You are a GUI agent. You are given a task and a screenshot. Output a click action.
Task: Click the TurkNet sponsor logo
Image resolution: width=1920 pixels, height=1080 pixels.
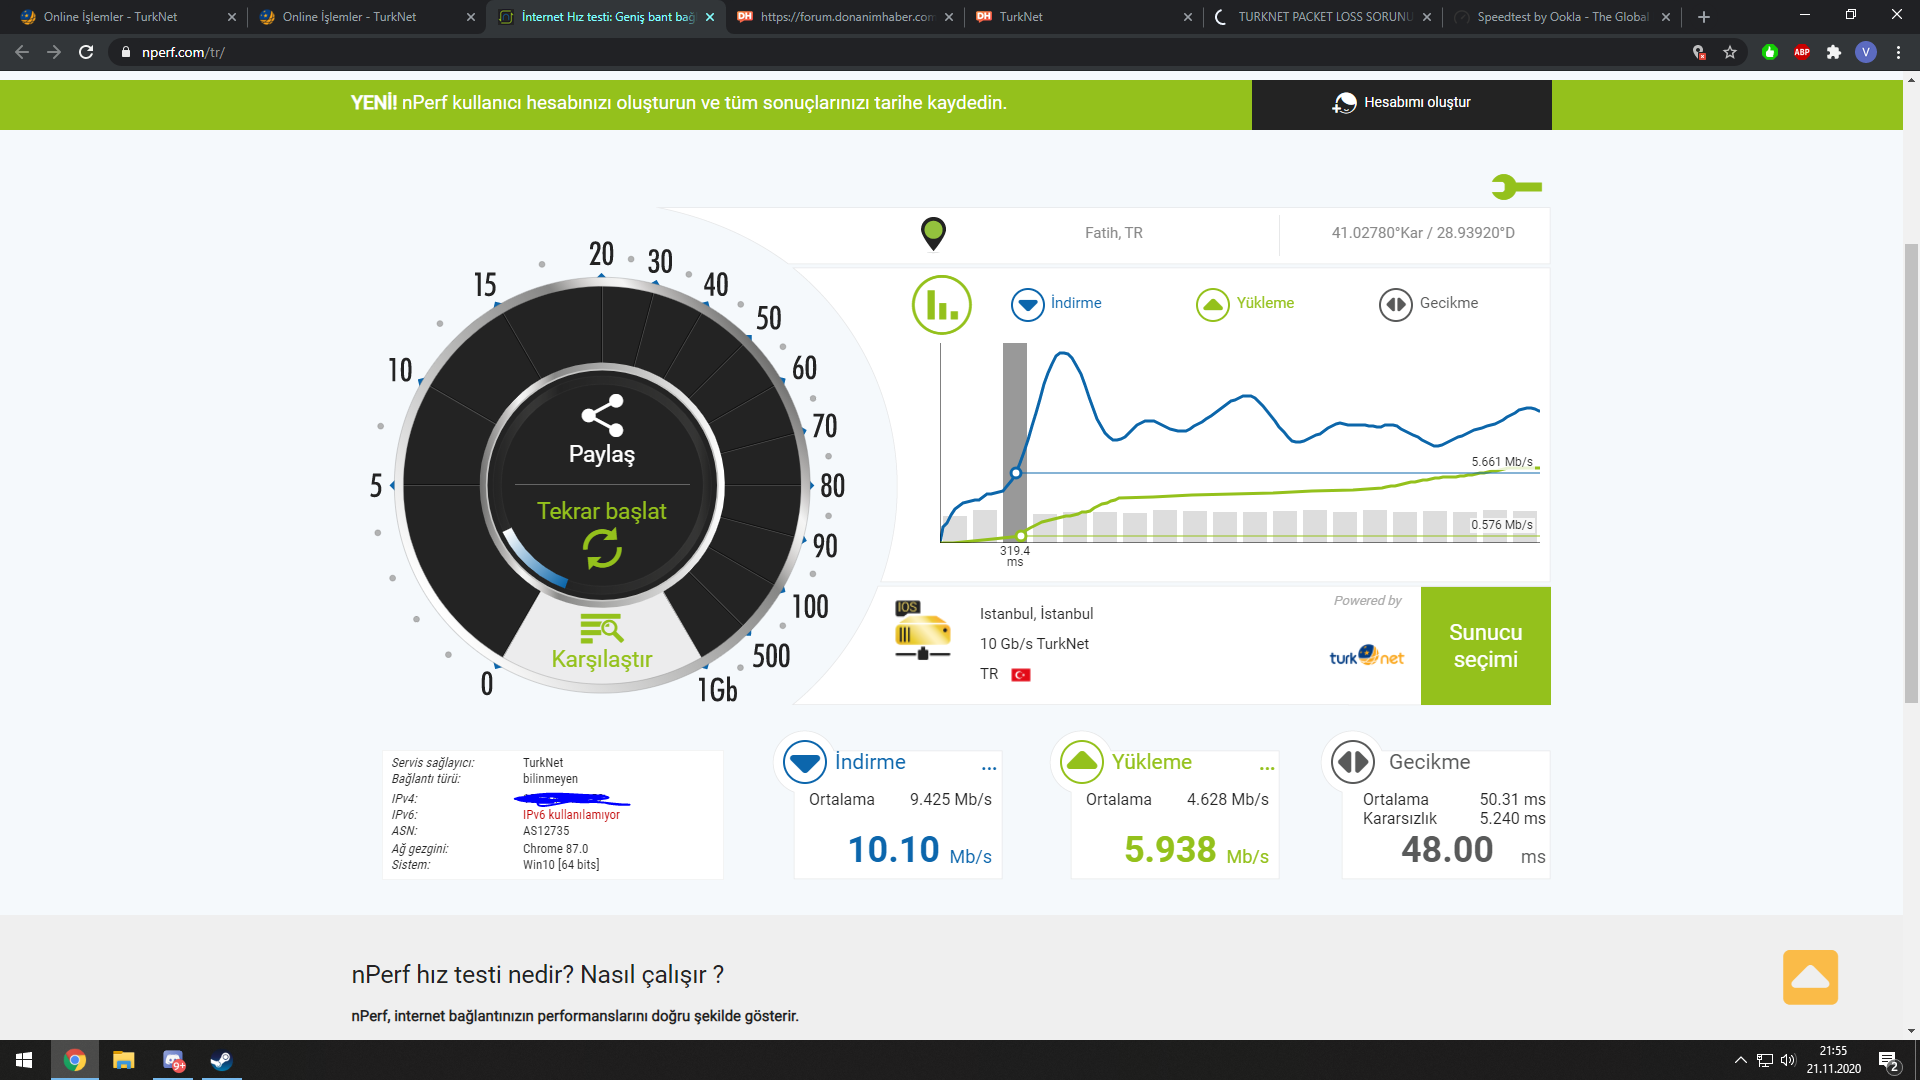(x=1366, y=655)
